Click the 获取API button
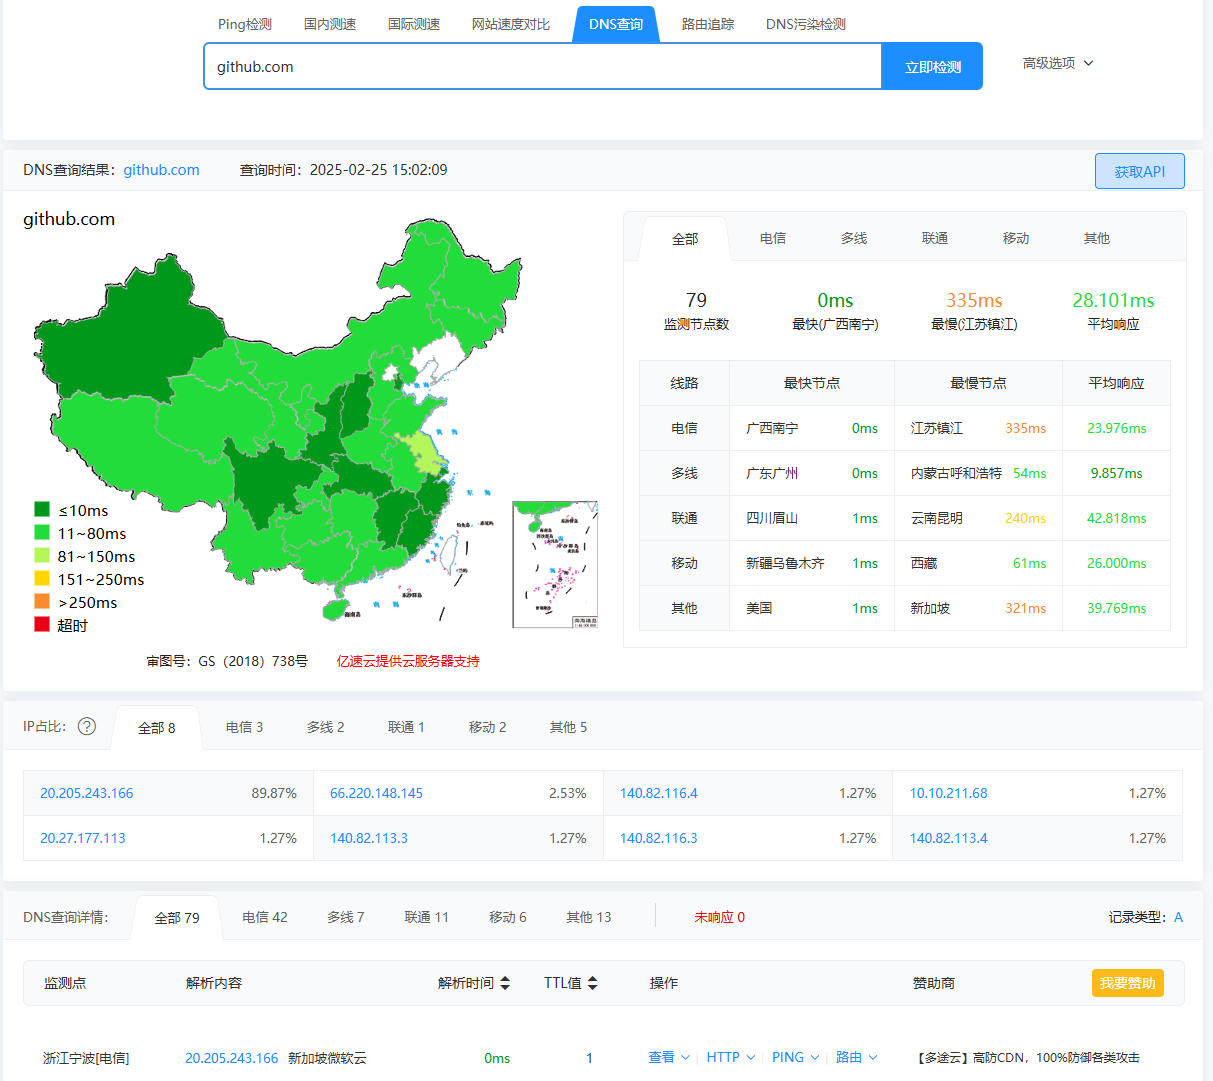This screenshot has width=1213, height=1081. (x=1140, y=171)
